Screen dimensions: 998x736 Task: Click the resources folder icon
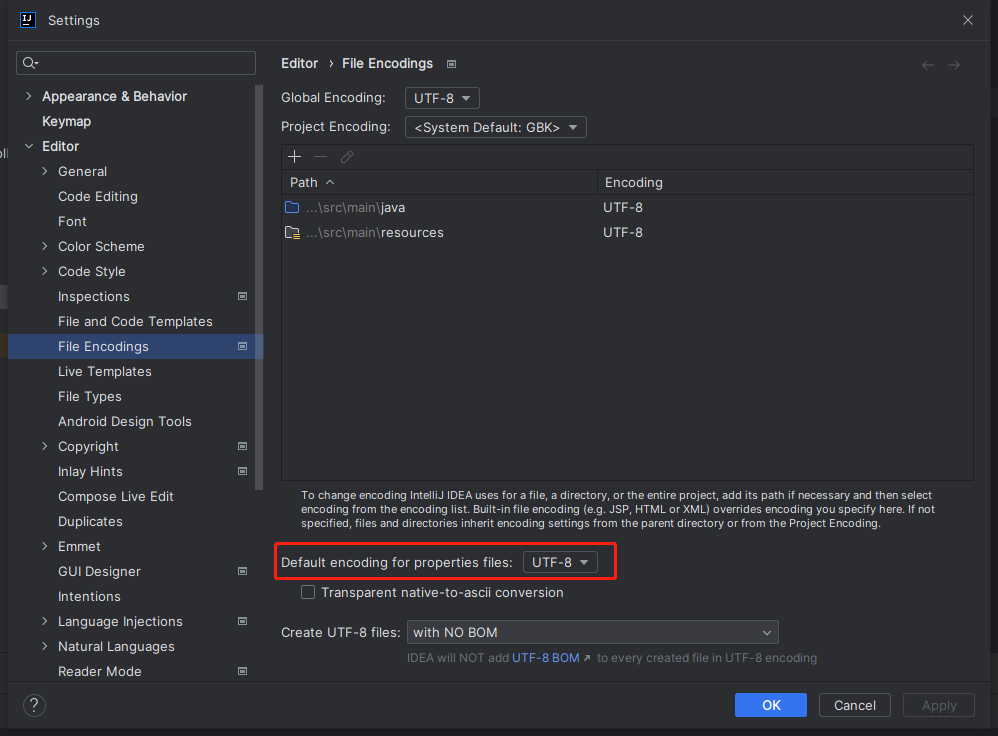point(292,232)
